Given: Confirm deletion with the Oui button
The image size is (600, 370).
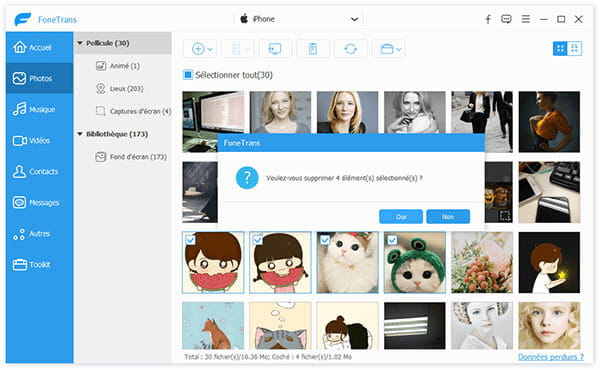Looking at the screenshot, I should coord(401,217).
